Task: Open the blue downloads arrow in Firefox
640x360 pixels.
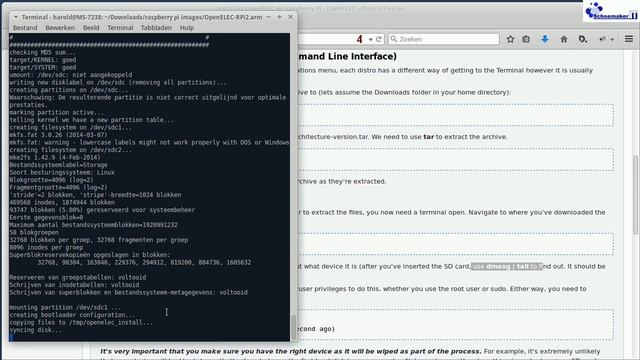Action: [545, 39]
